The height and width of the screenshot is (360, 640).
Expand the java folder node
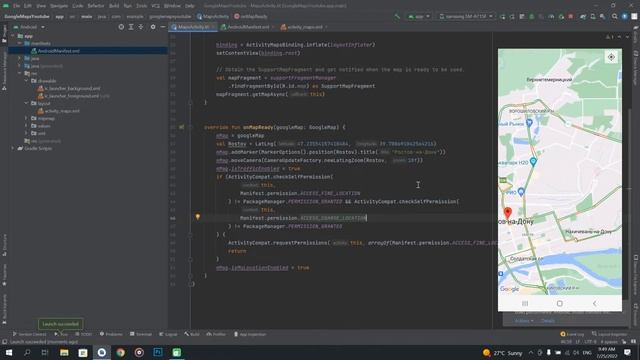[19, 58]
